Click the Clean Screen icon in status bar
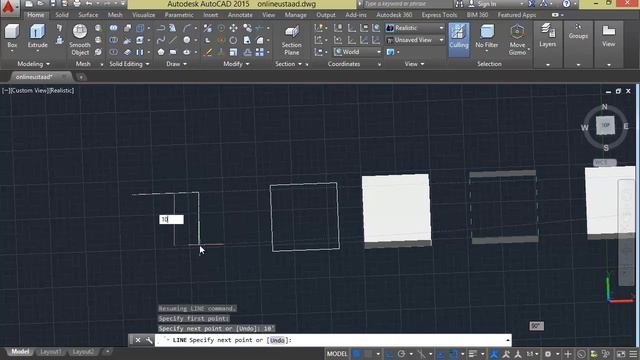640x360 pixels. [621, 354]
